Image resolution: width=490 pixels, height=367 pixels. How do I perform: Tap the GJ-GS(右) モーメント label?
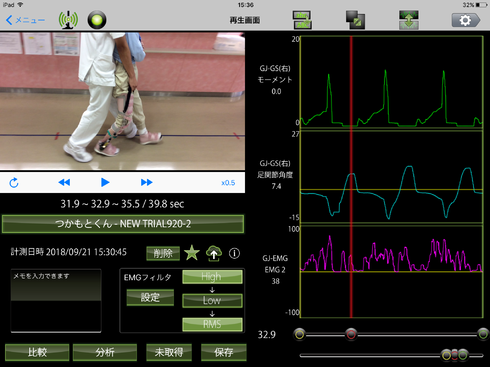(275, 74)
